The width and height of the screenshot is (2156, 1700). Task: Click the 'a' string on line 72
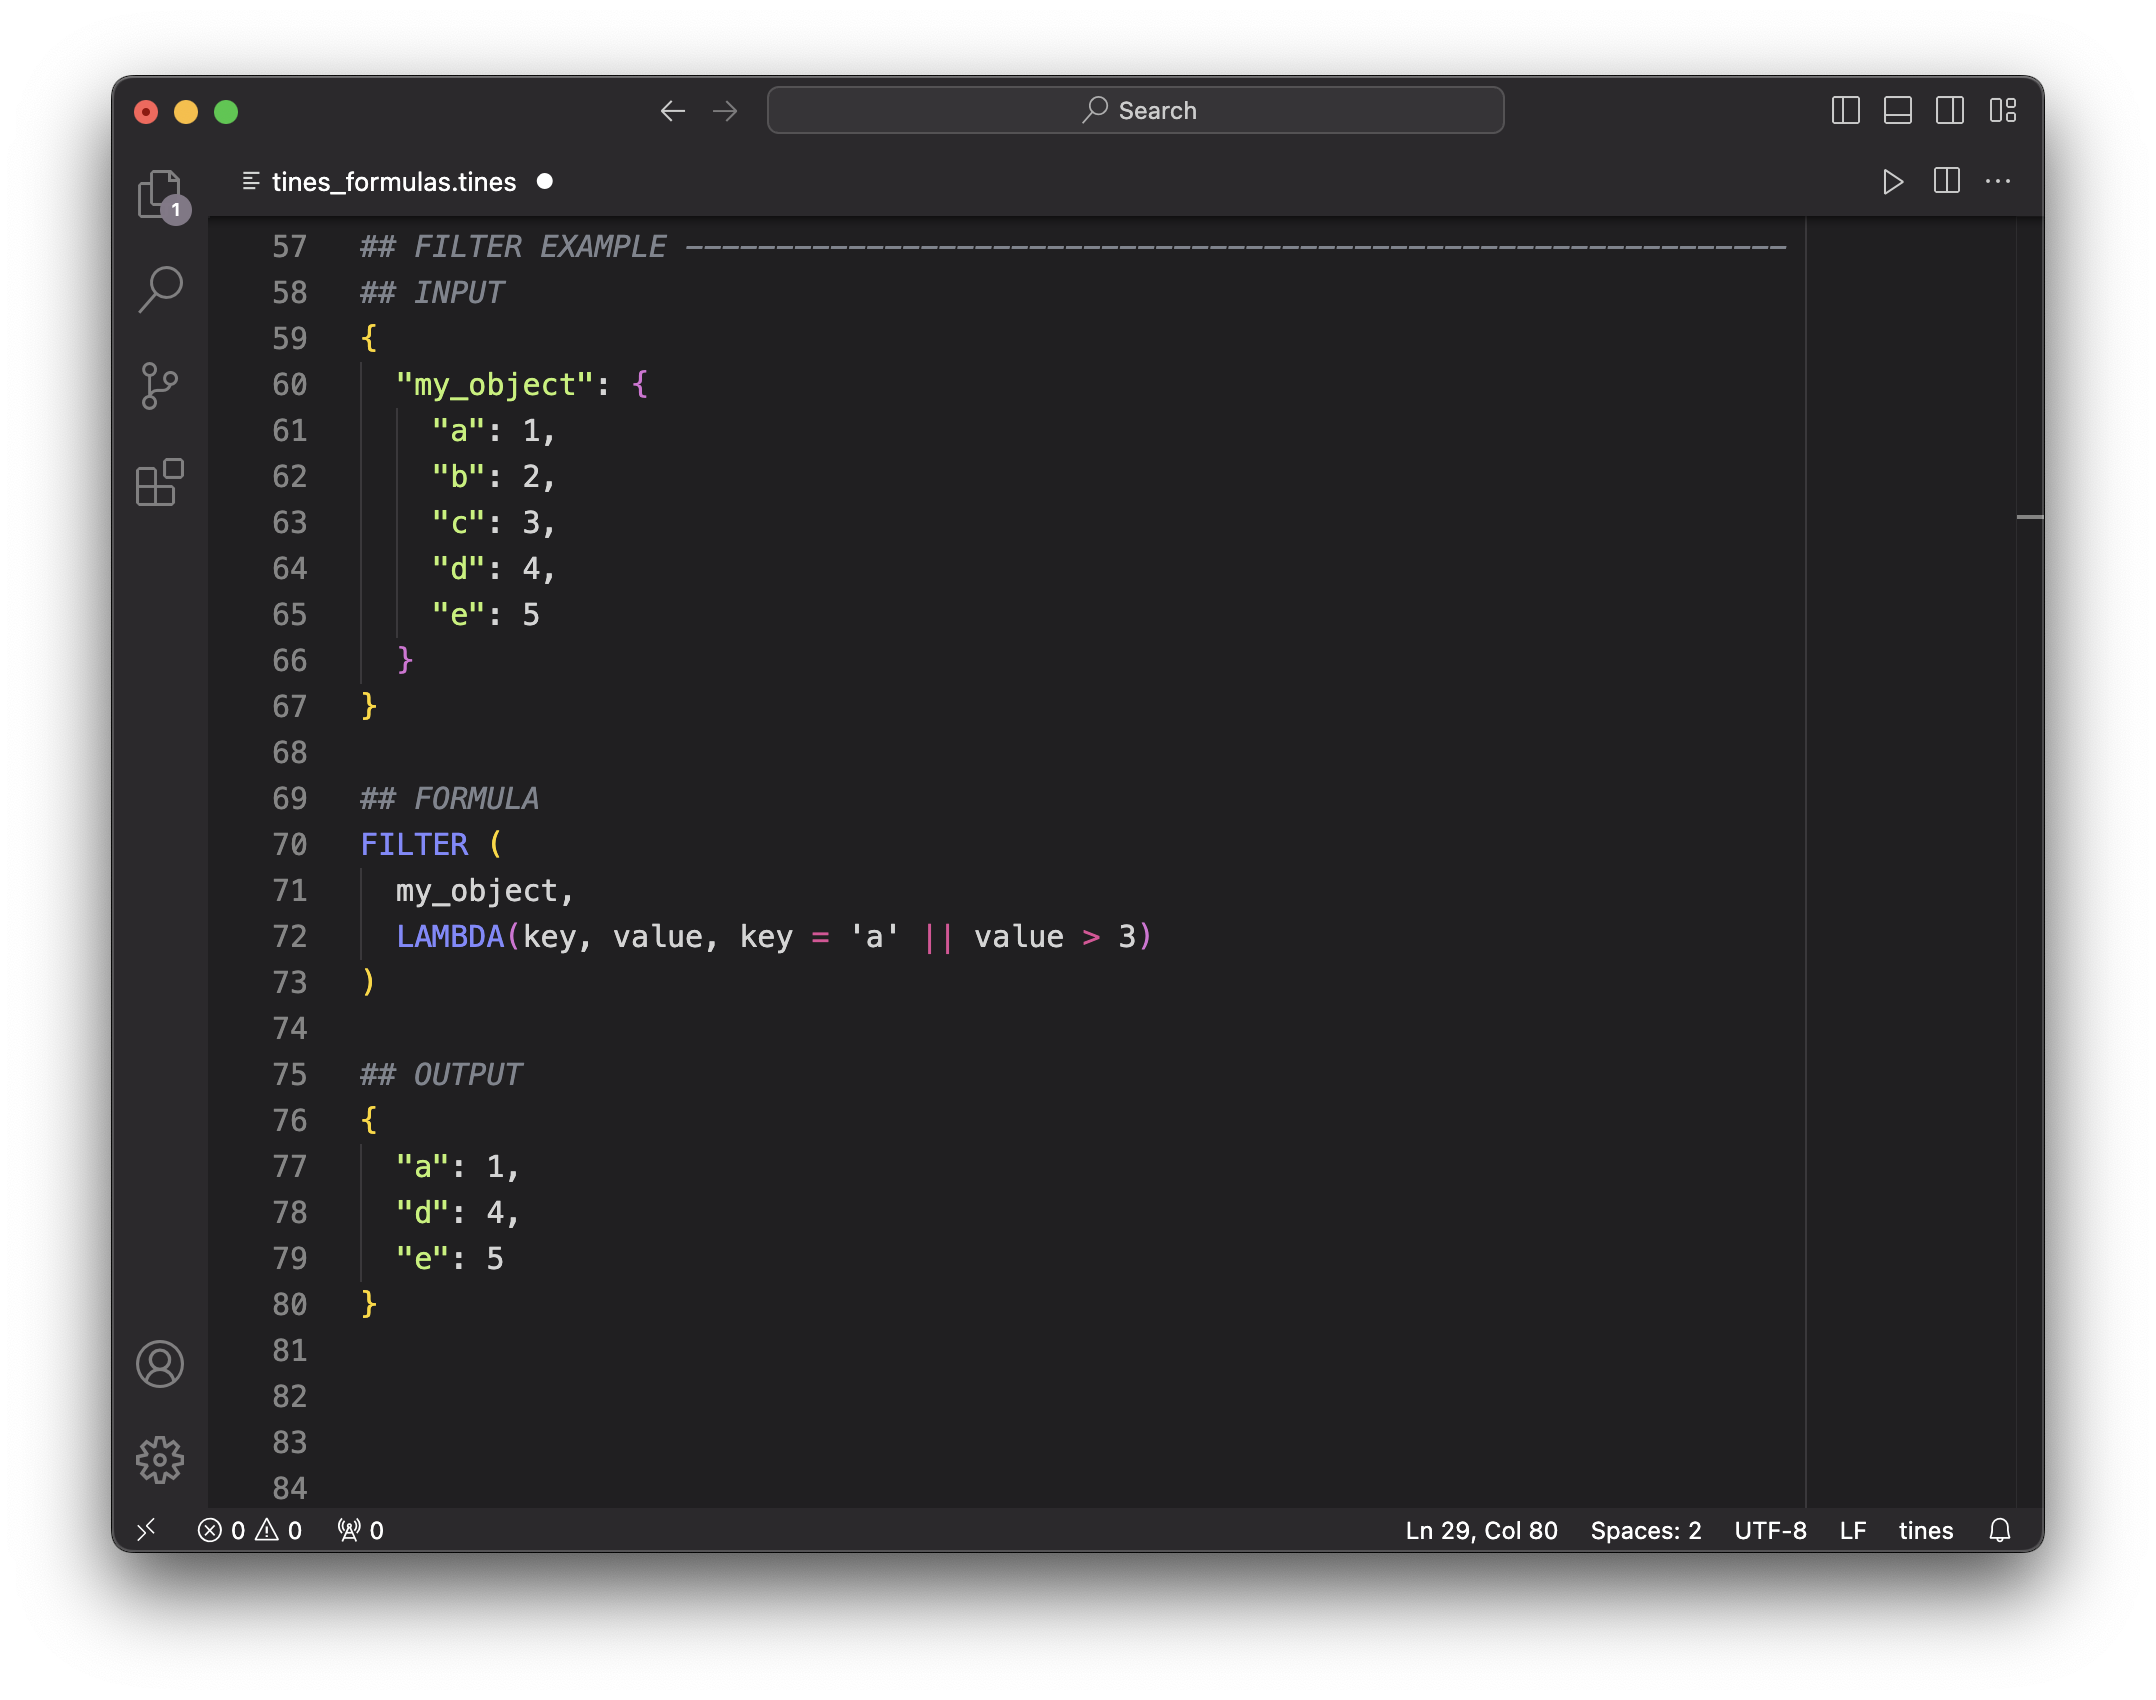coord(874,937)
